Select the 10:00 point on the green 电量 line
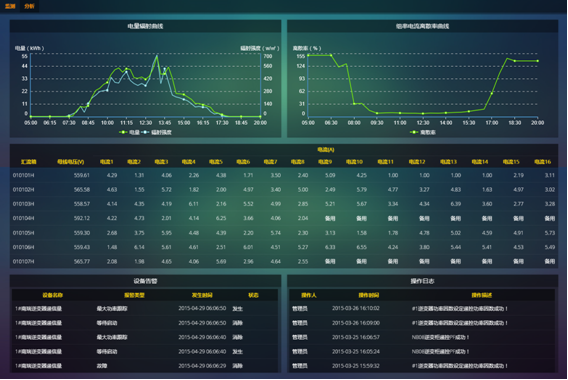This screenshot has height=380, width=568. click(107, 83)
